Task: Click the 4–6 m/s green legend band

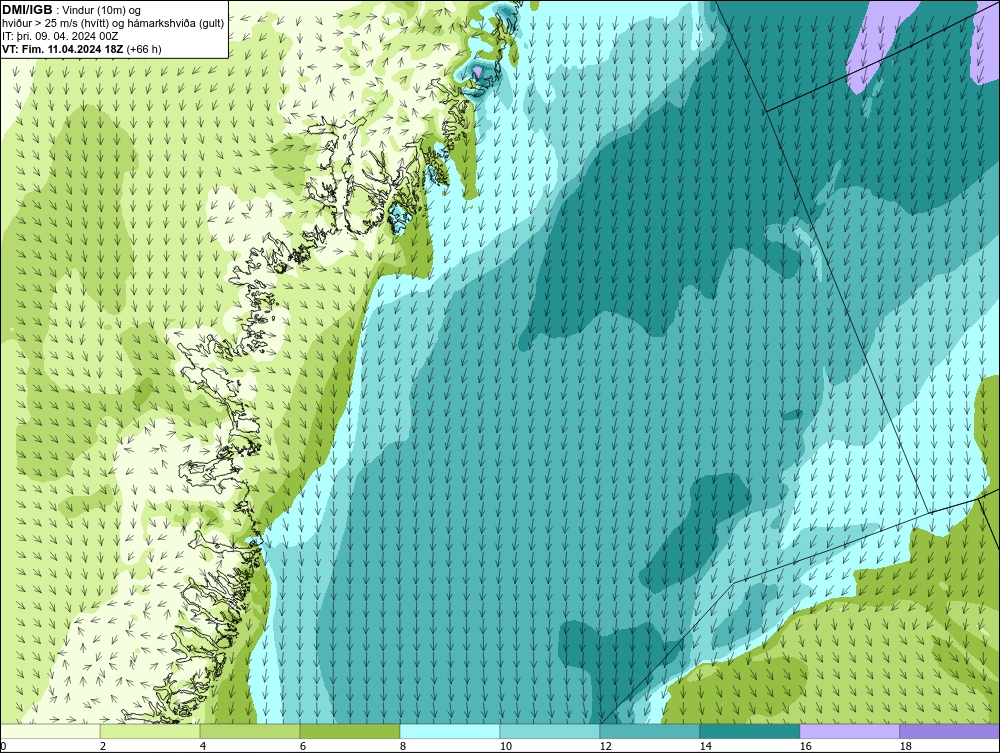Action: 250,731
